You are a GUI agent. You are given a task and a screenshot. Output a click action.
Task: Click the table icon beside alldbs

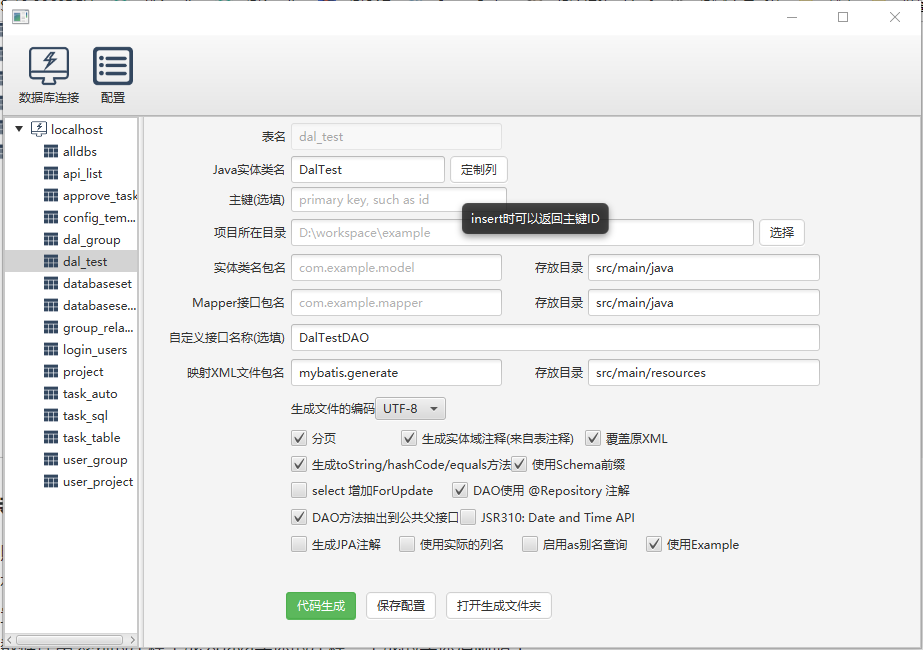[51, 151]
